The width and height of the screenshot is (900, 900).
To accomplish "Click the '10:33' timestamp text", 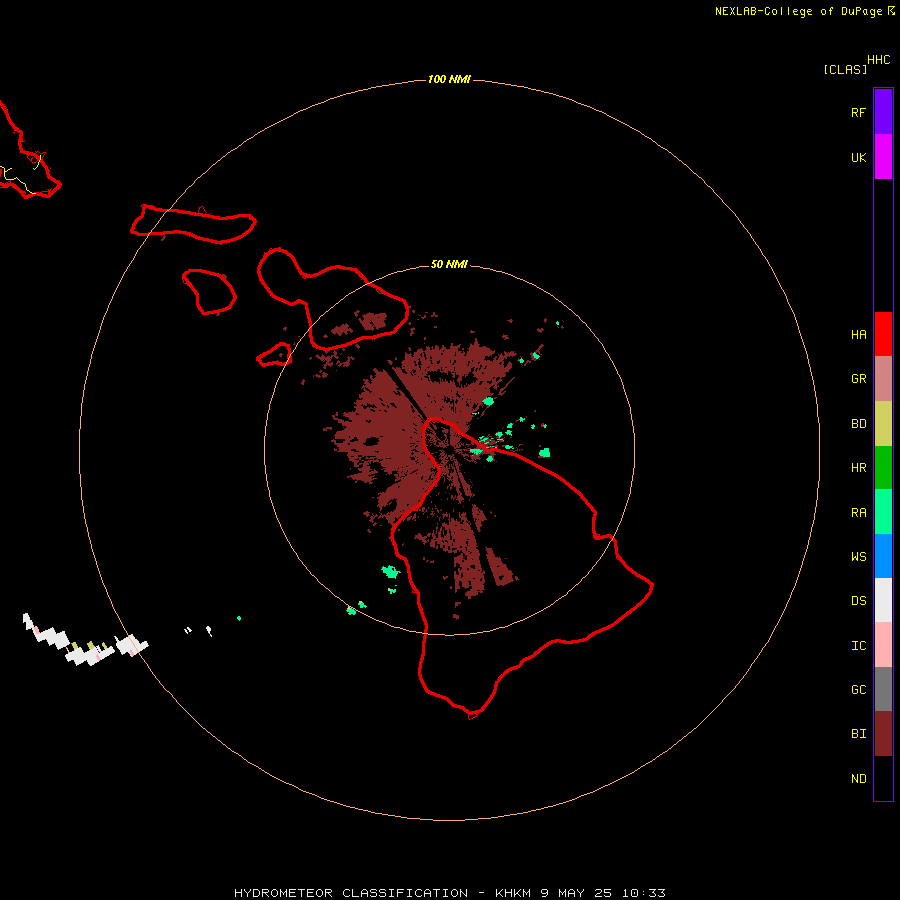I will click(x=643, y=893).
